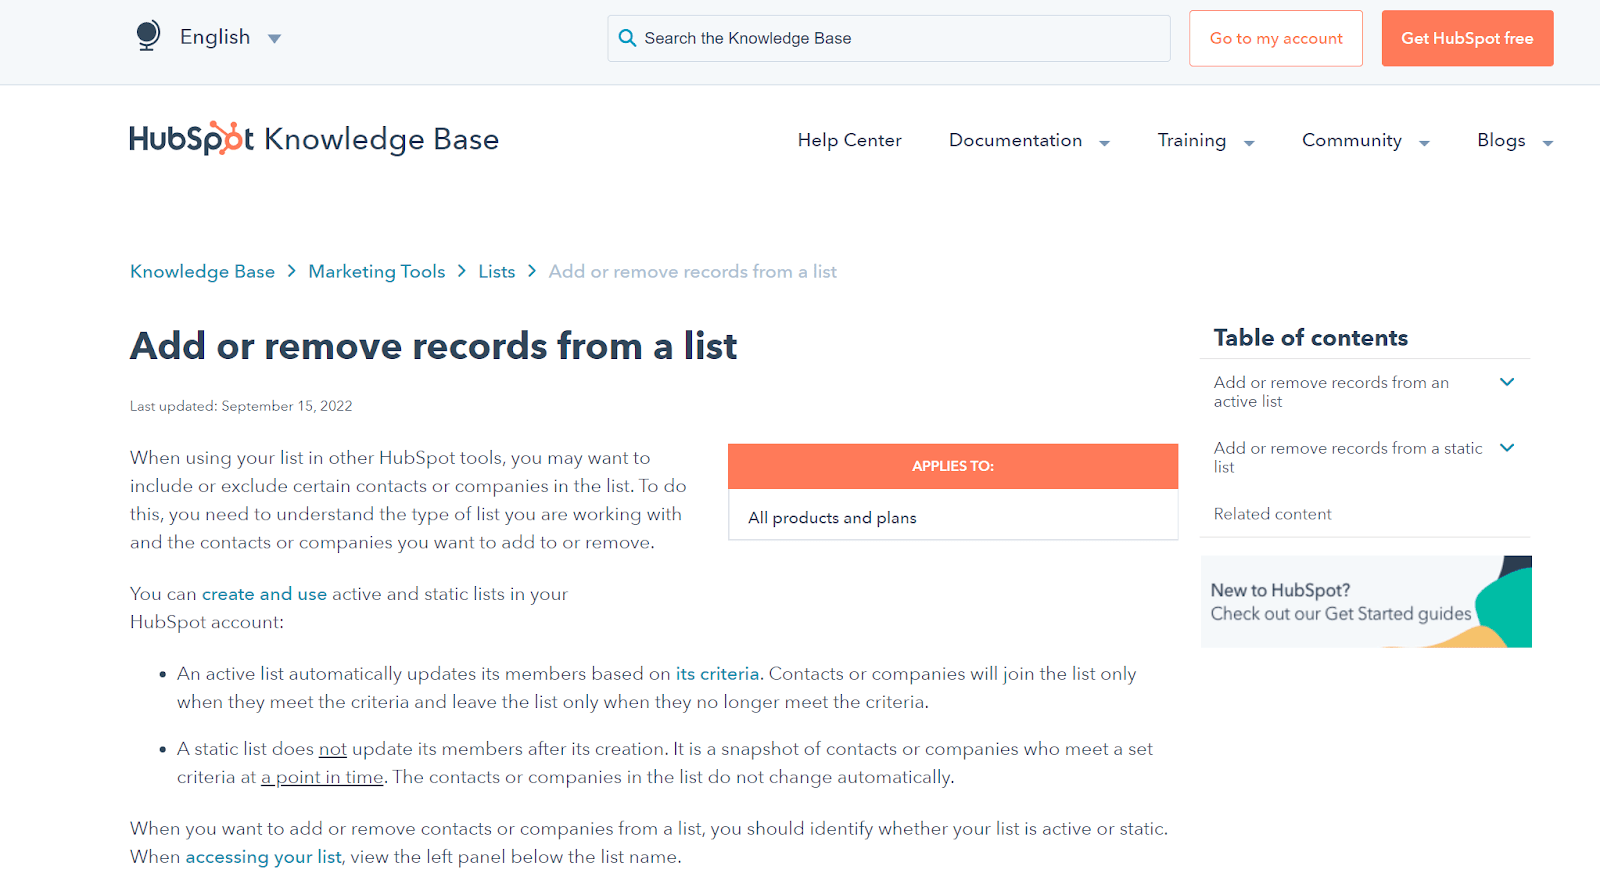
Task: Type in the Search the Knowledge Base field
Action: (x=900, y=38)
